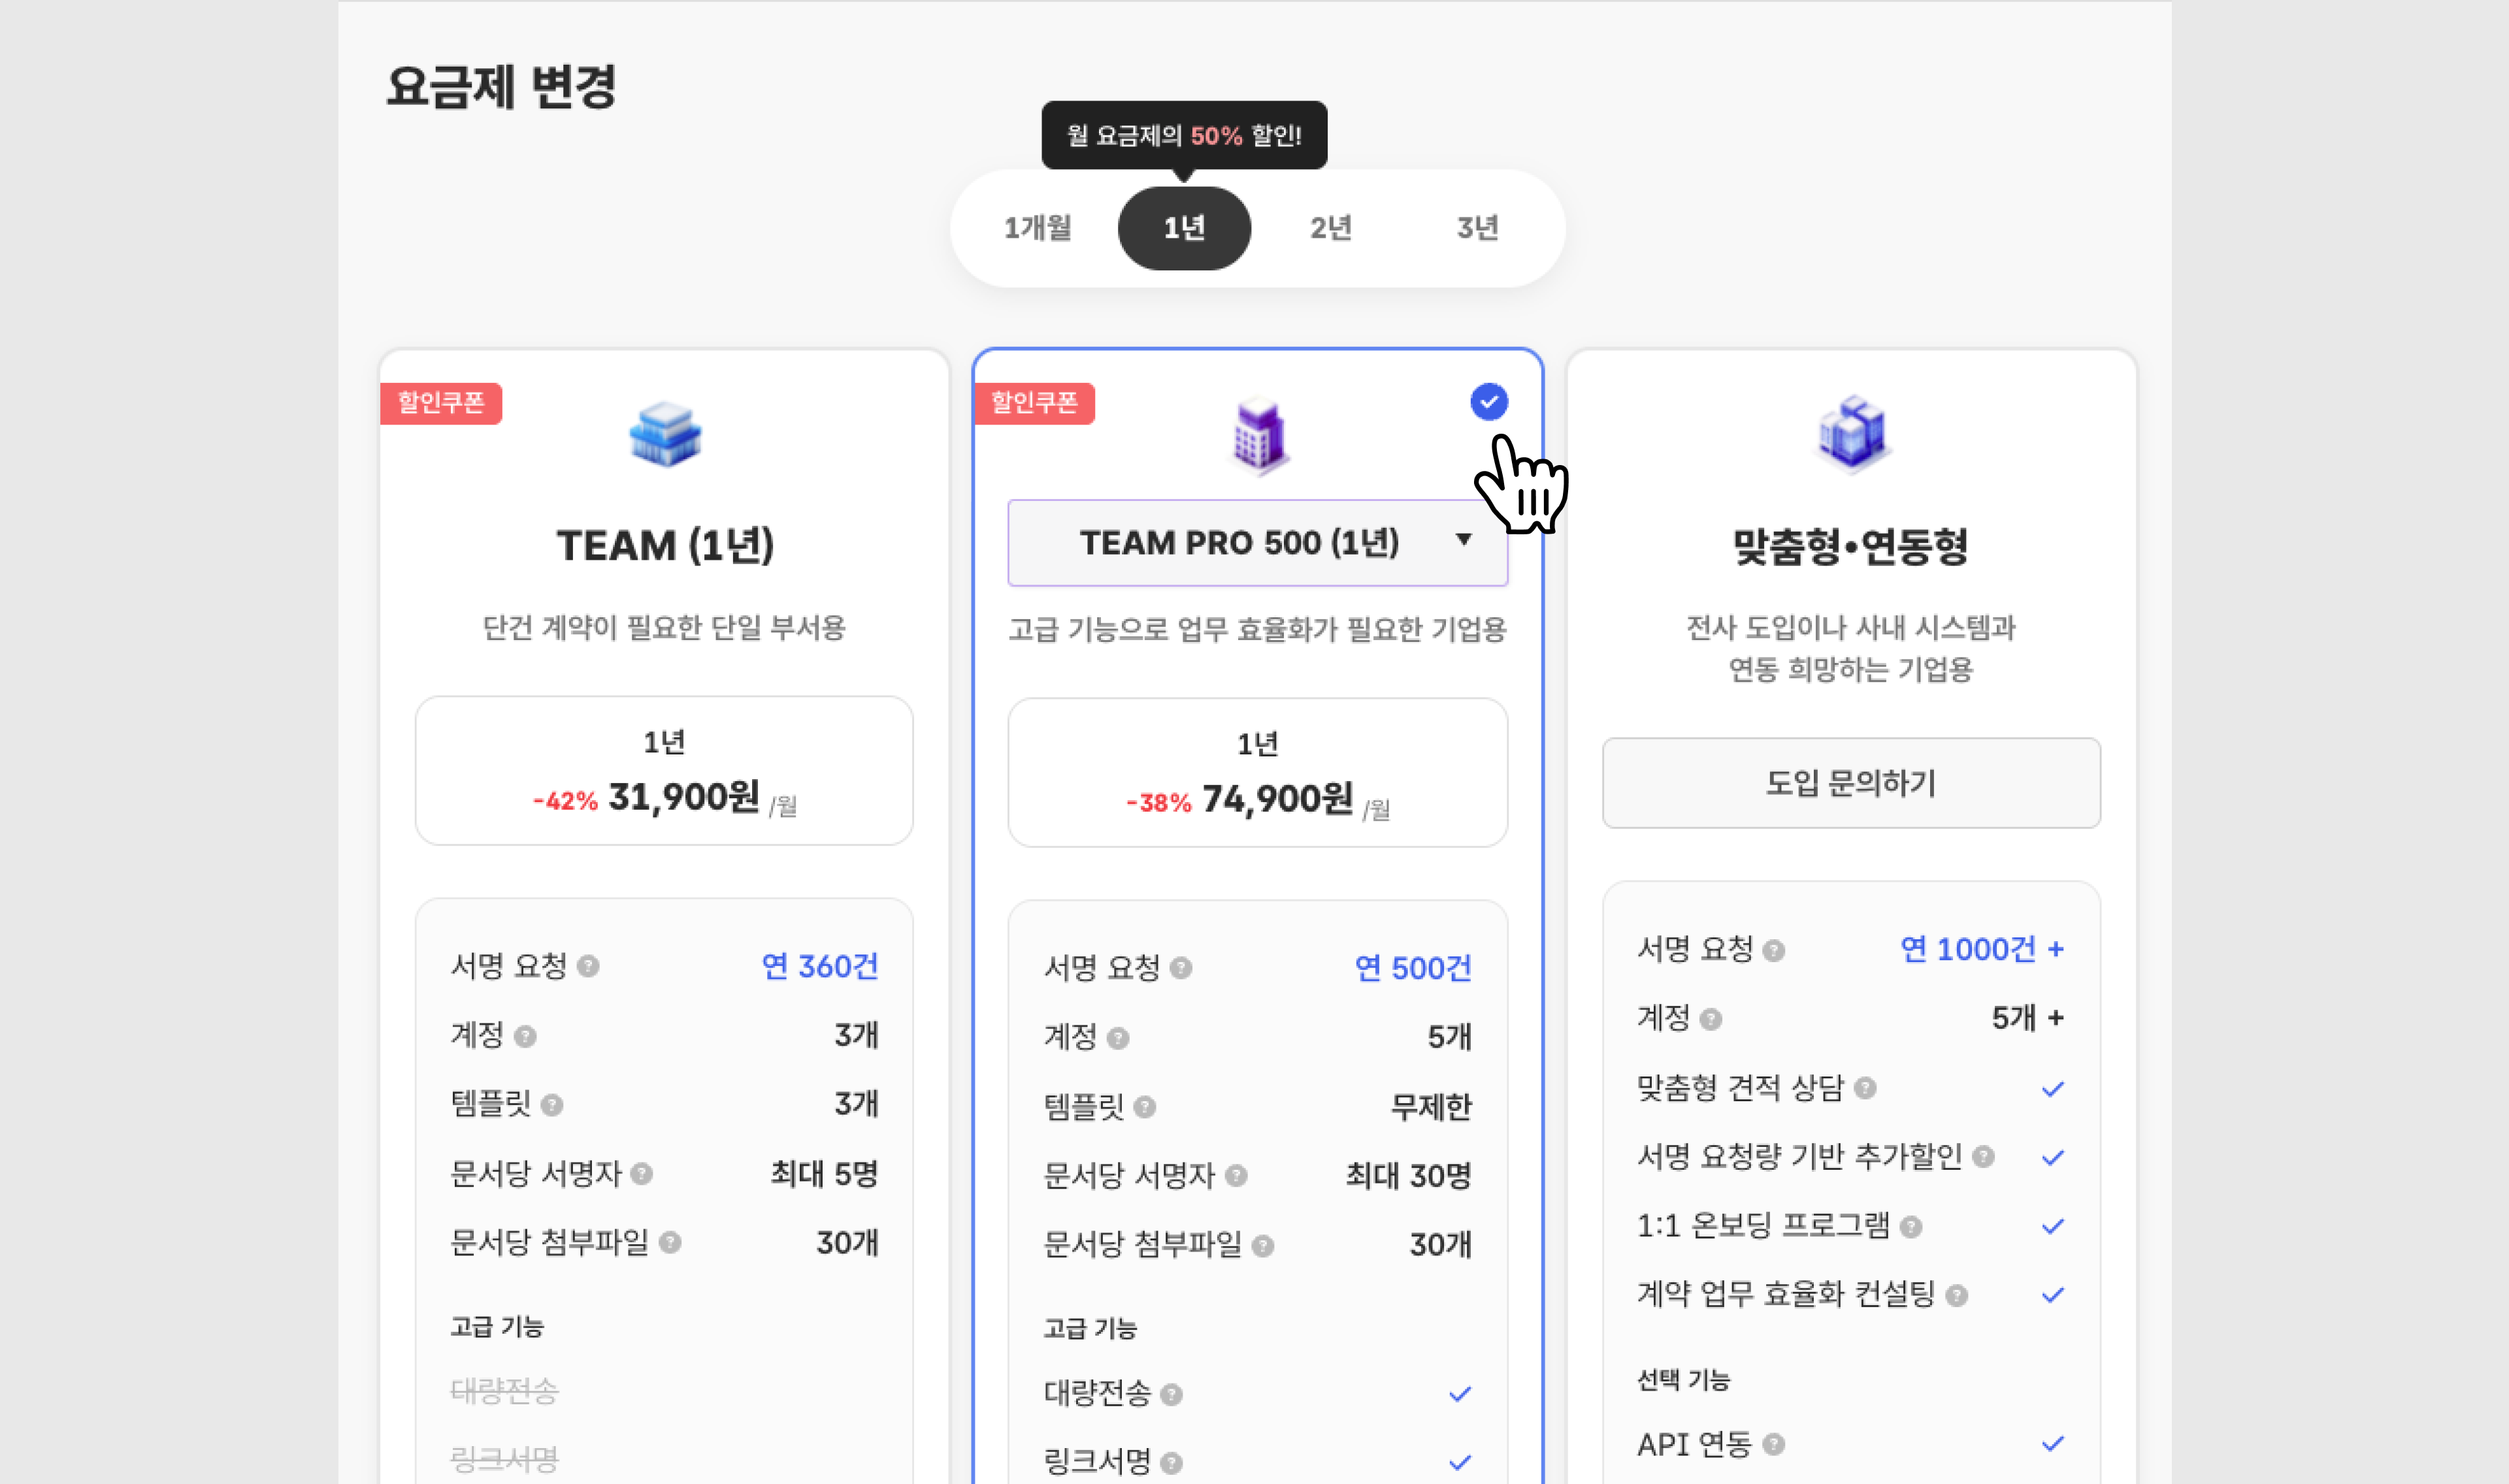The height and width of the screenshot is (1484, 2509).
Task: Click the TEAM PRO 74,900원 price box
Action: tap(1258, 773)
